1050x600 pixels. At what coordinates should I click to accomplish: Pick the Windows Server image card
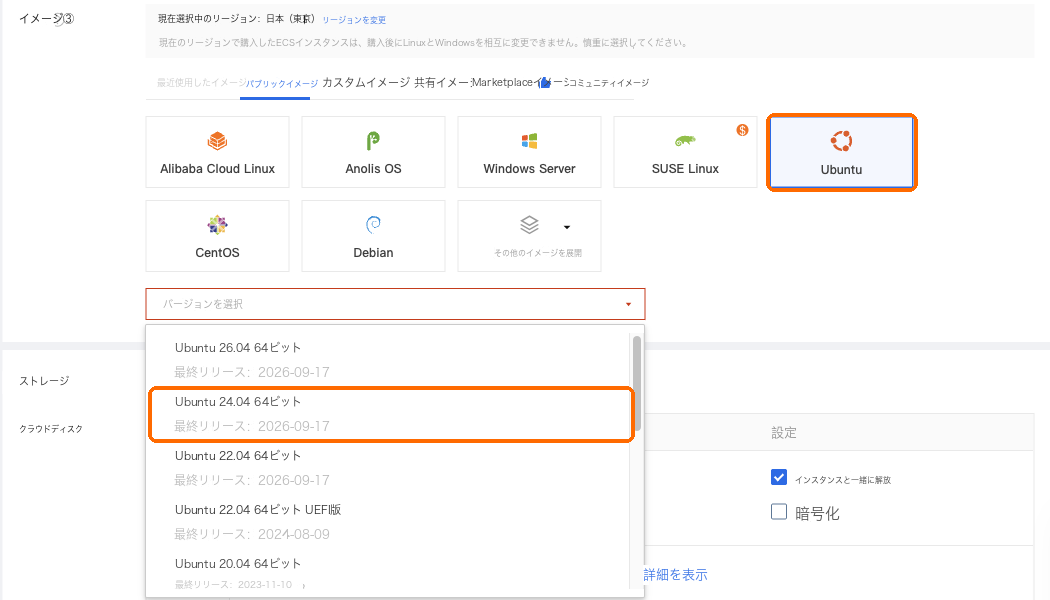pos(530,152)
